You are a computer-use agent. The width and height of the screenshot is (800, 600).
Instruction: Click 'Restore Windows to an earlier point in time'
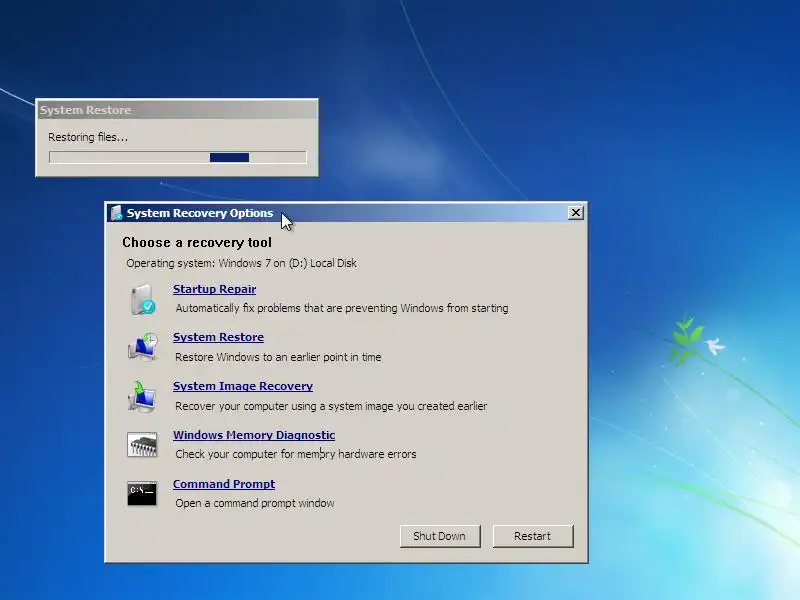point(278,357)
